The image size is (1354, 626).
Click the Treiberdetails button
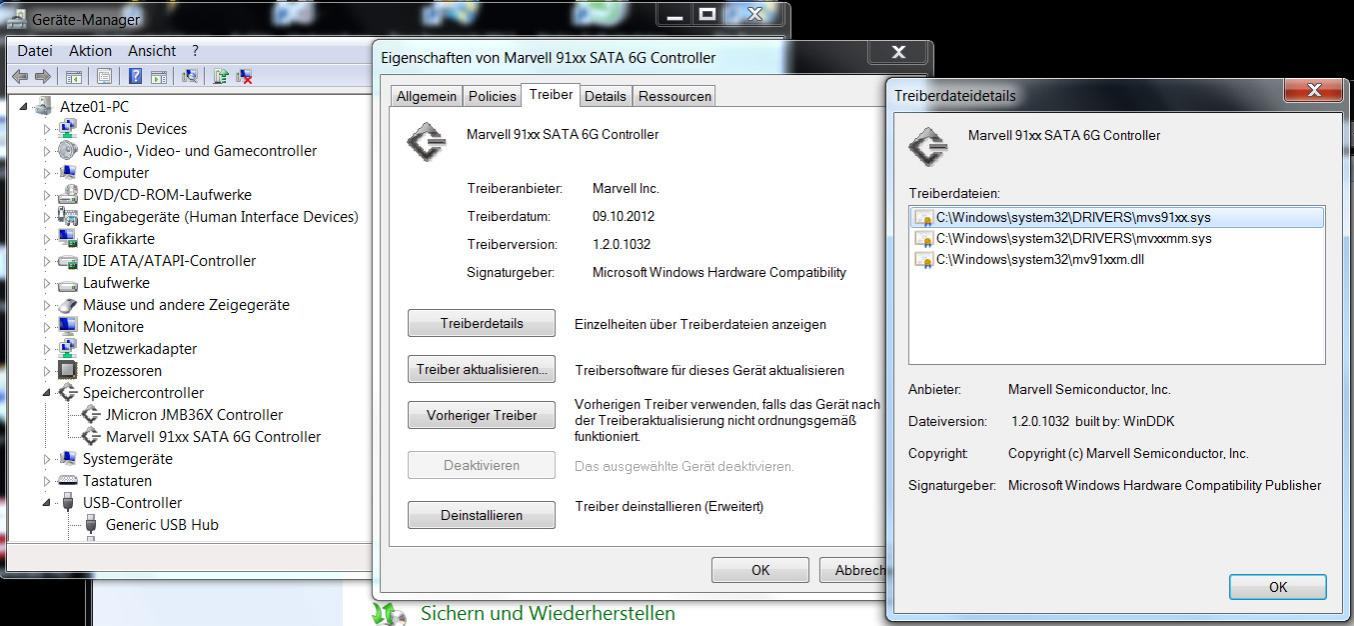pyautogui.click(x=481, y=323)
